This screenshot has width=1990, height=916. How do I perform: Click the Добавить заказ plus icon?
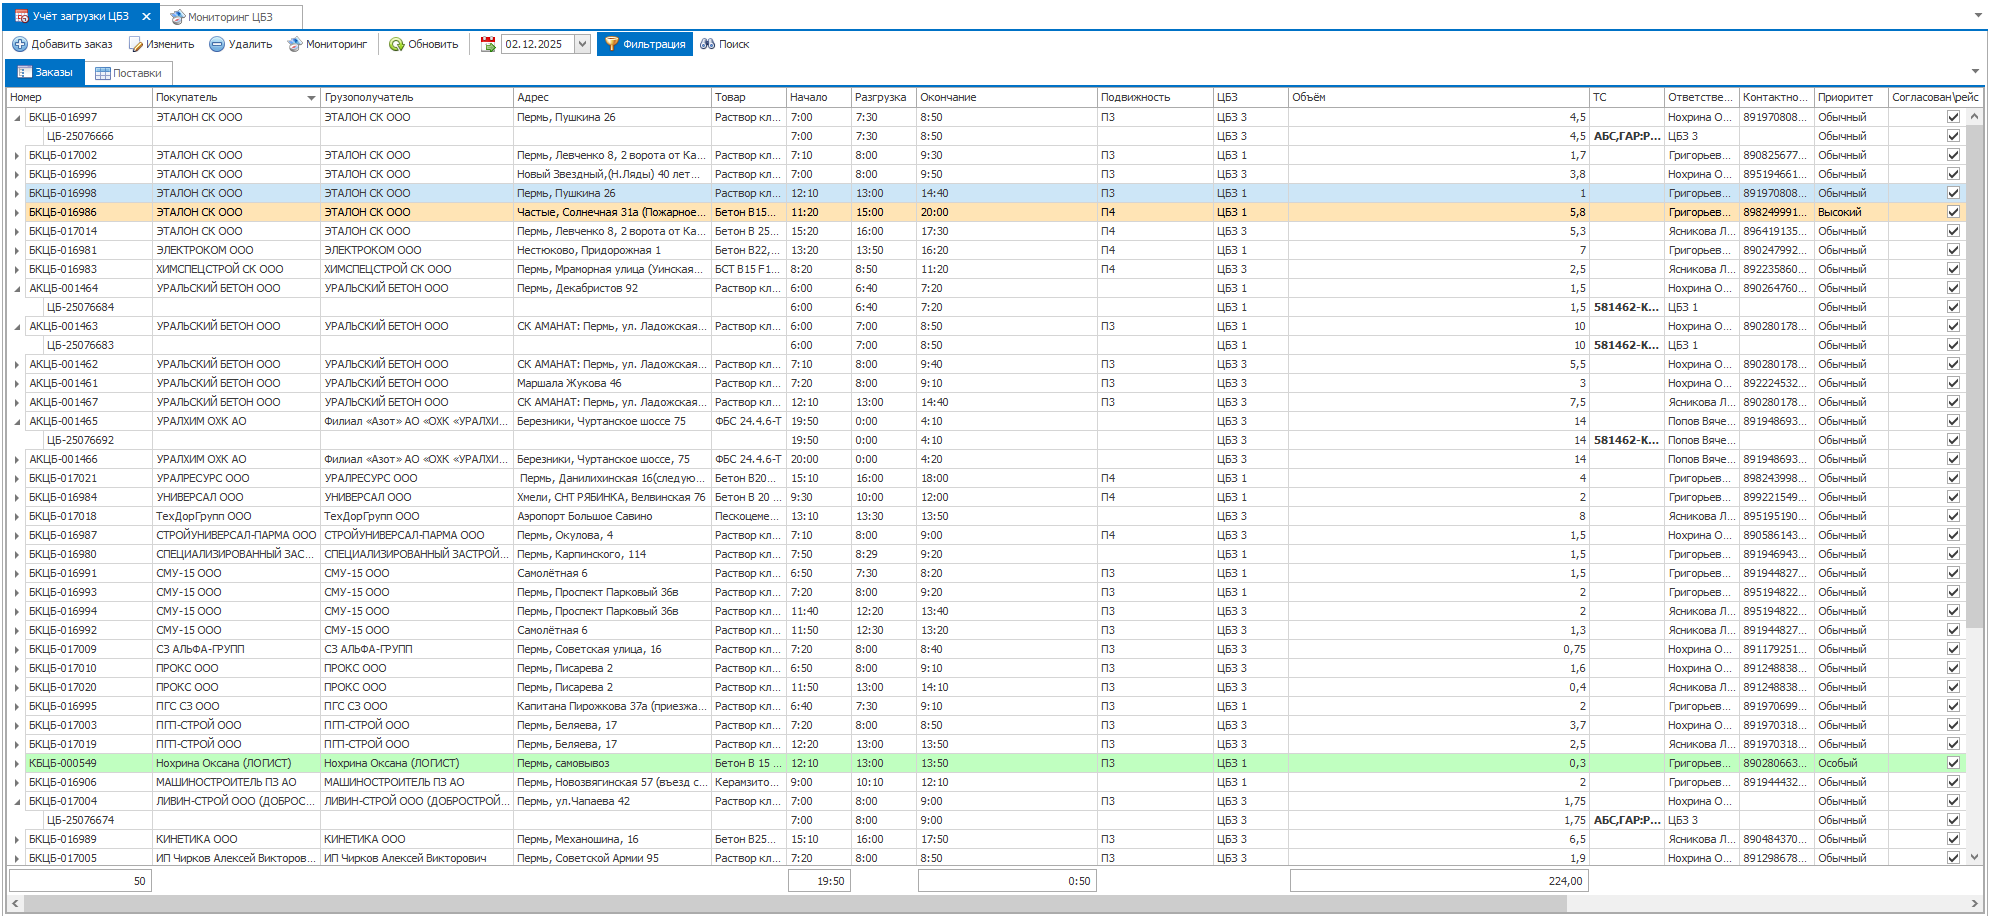(x=19, y=44)
